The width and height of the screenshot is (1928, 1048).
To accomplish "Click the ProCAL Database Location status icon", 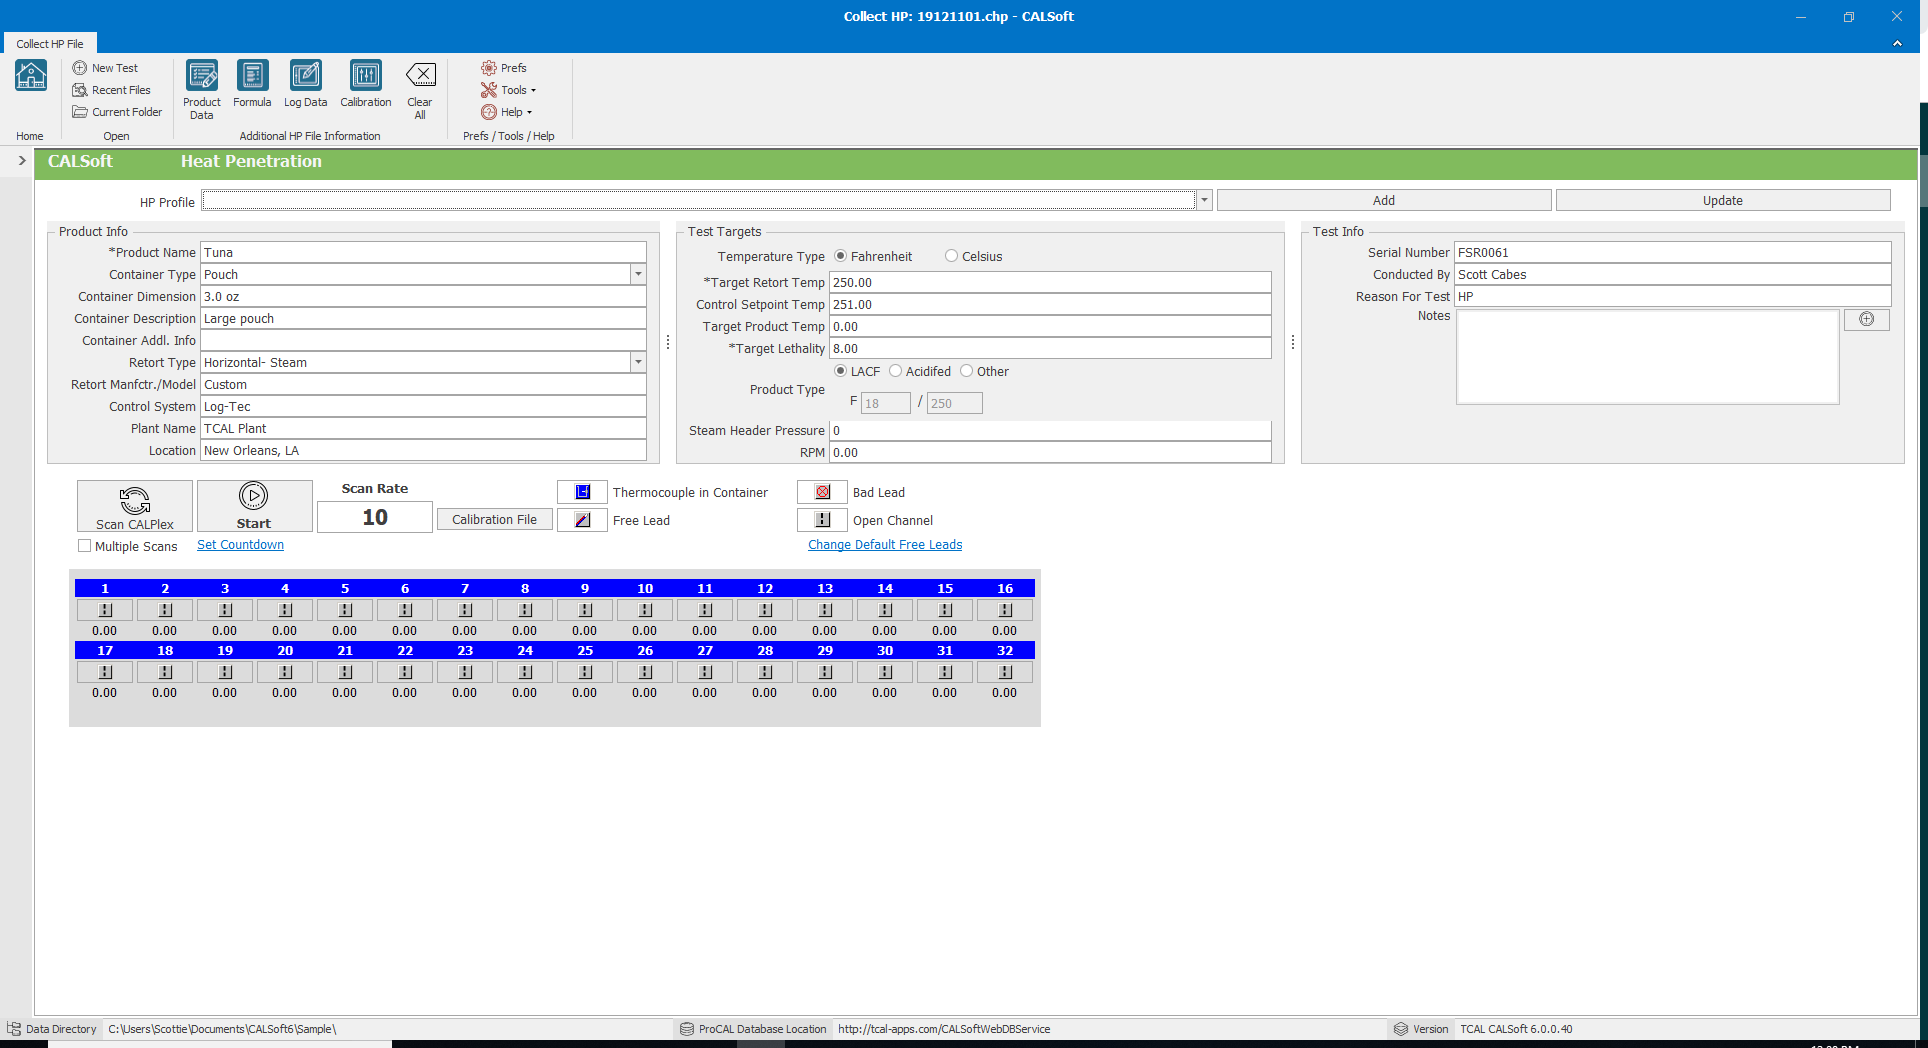I will coord(687,1029).
